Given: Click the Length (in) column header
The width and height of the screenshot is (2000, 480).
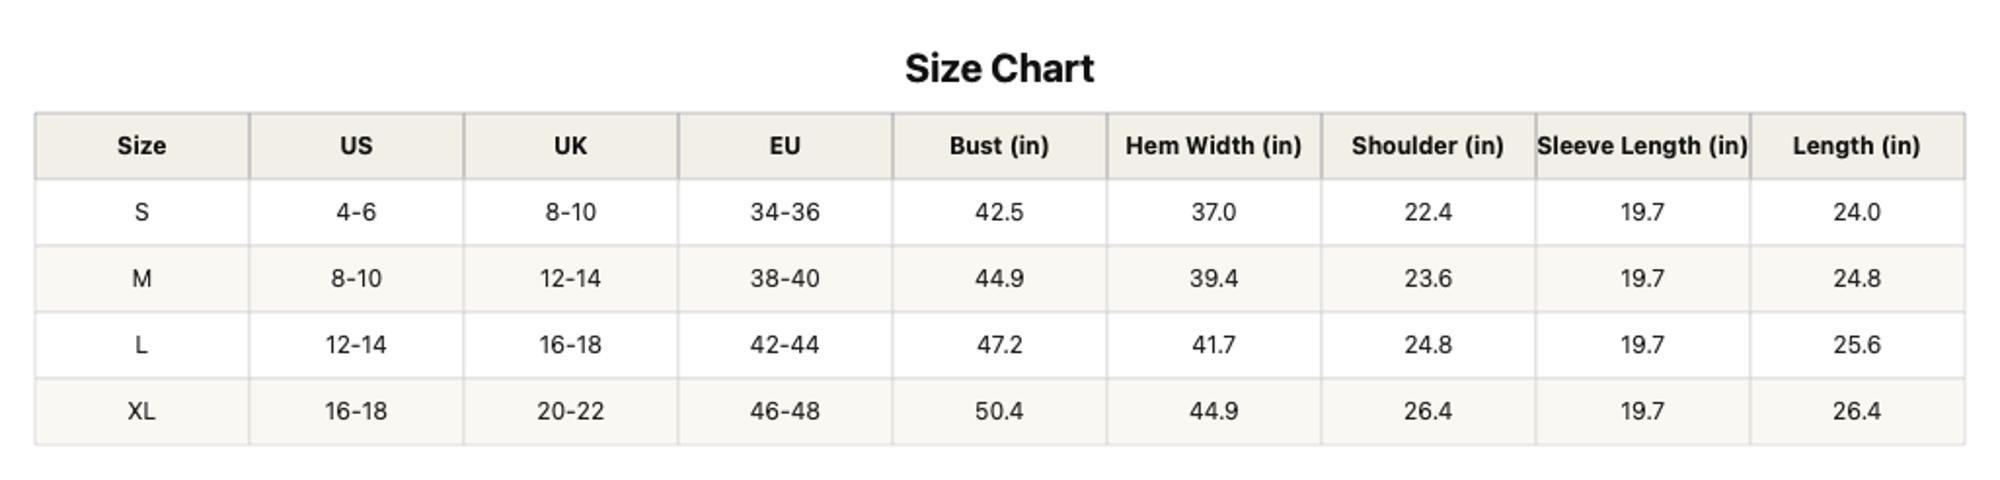Looking at the screenshot, I should (x=1857, y=146).
